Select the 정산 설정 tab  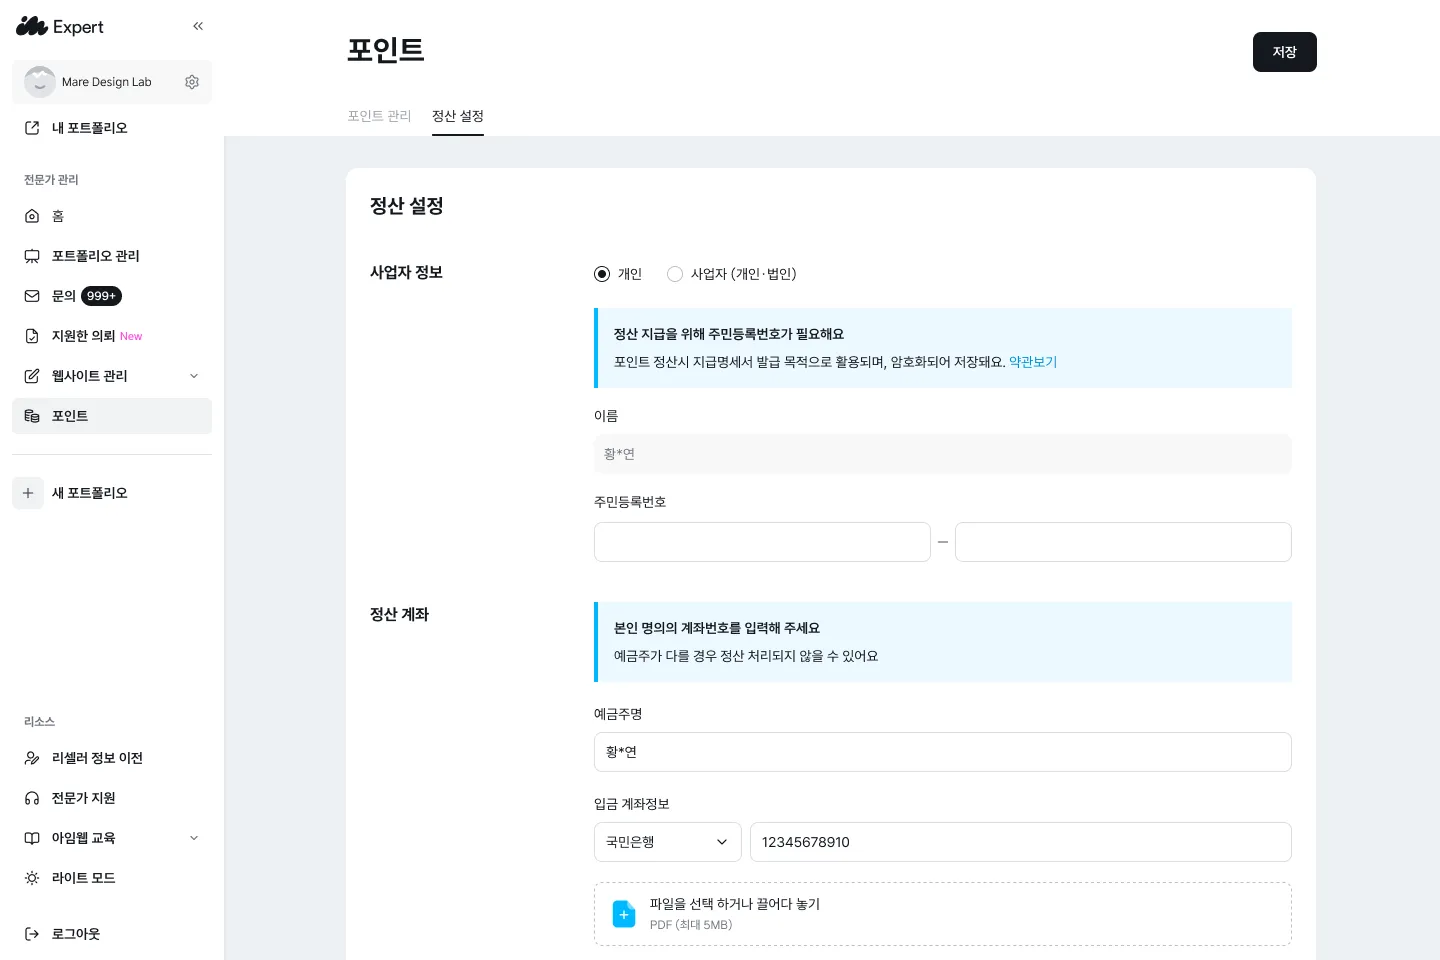(458, 116)
